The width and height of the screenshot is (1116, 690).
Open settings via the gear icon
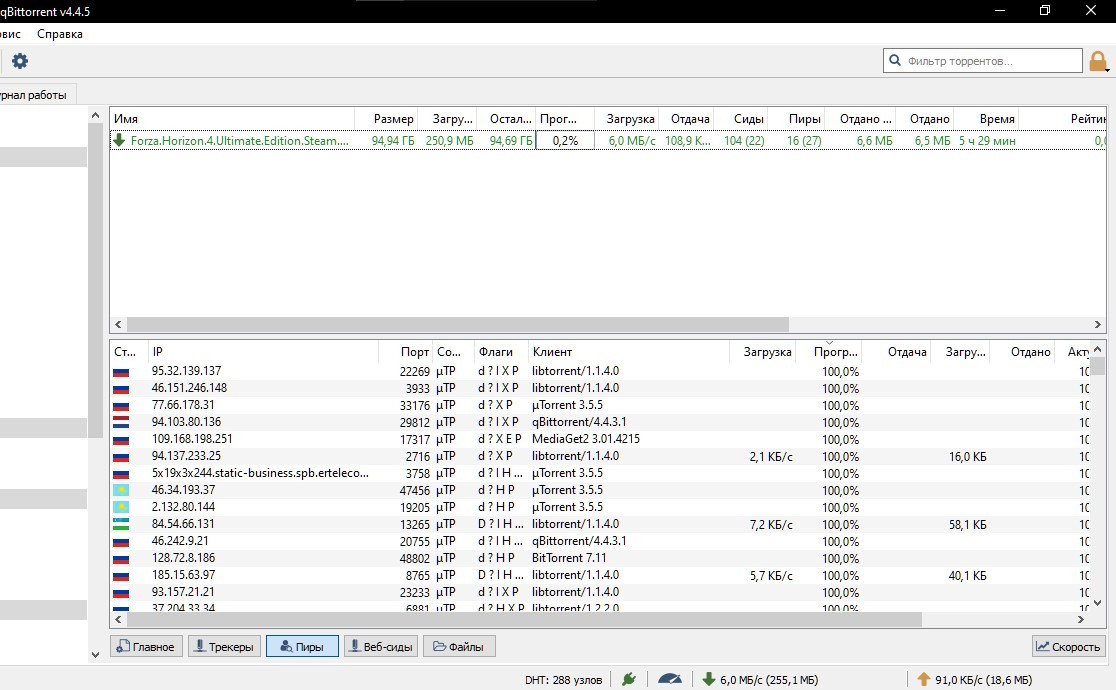(20, 62)
